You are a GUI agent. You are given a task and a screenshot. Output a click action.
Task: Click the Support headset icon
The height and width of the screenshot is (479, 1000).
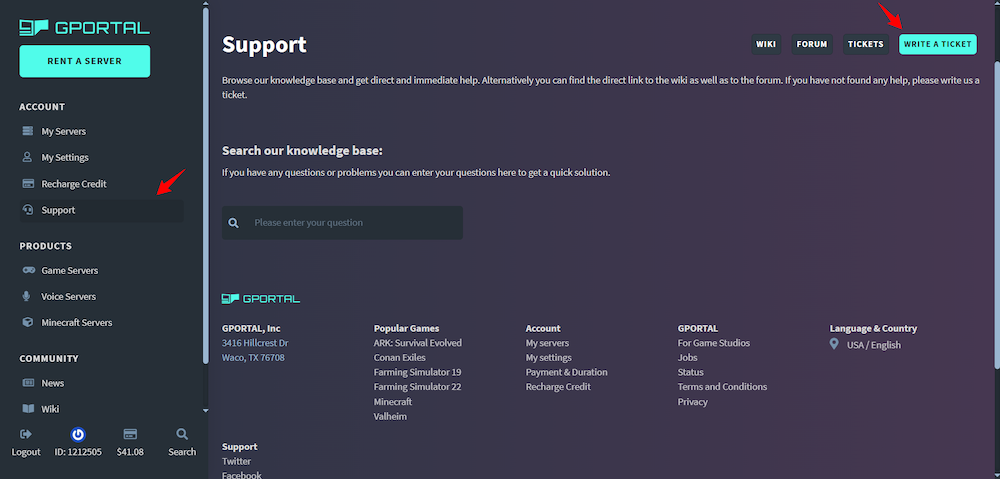pyautogui.click(x=27, y=210)
